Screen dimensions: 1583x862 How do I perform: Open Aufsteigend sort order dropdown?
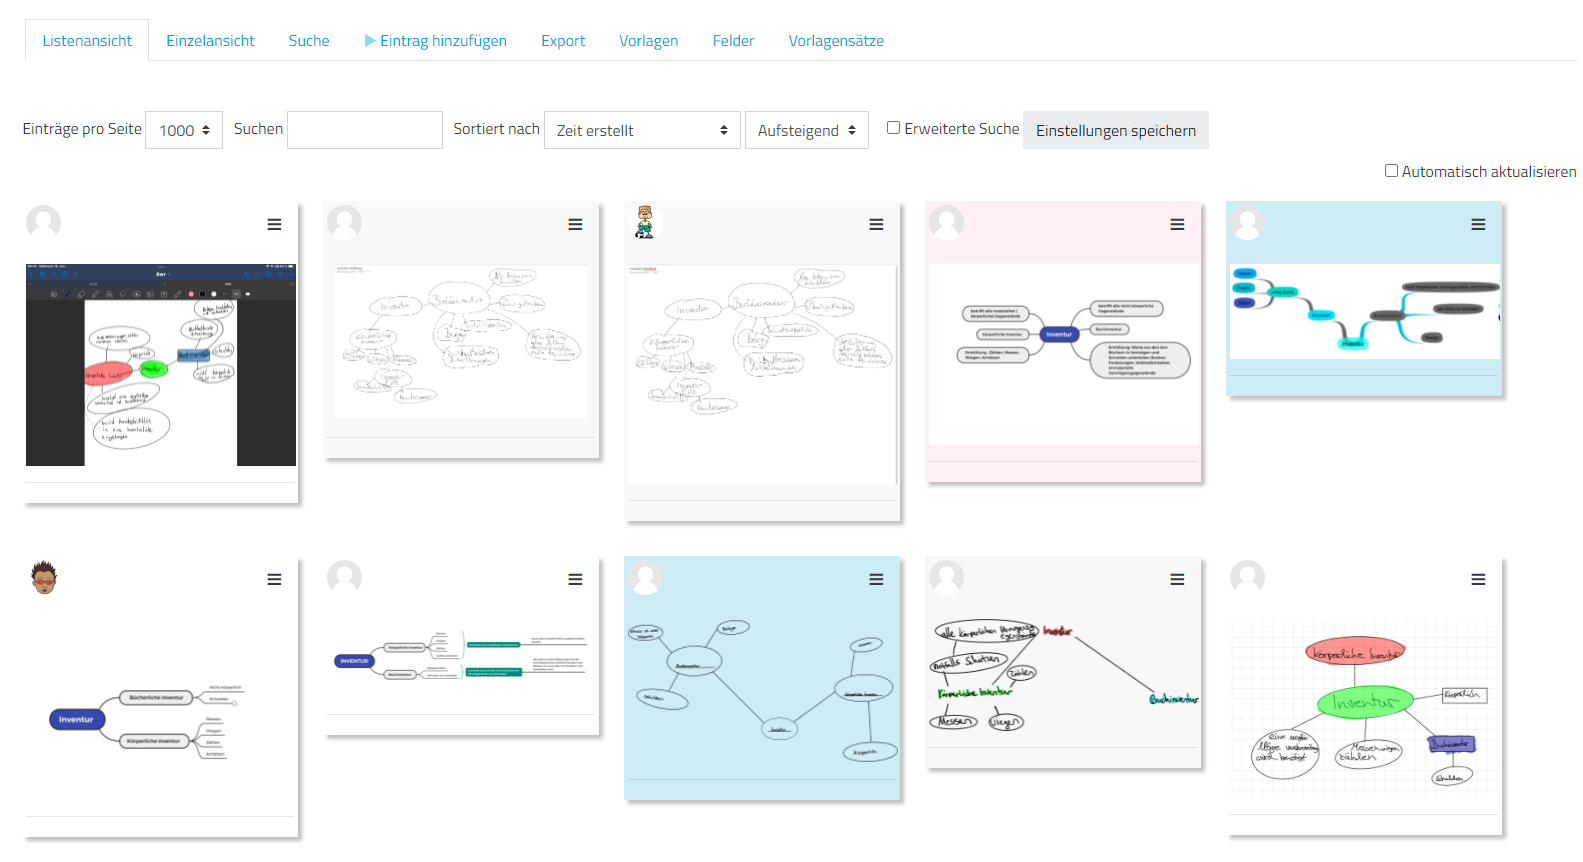click(x=806, y=131)
